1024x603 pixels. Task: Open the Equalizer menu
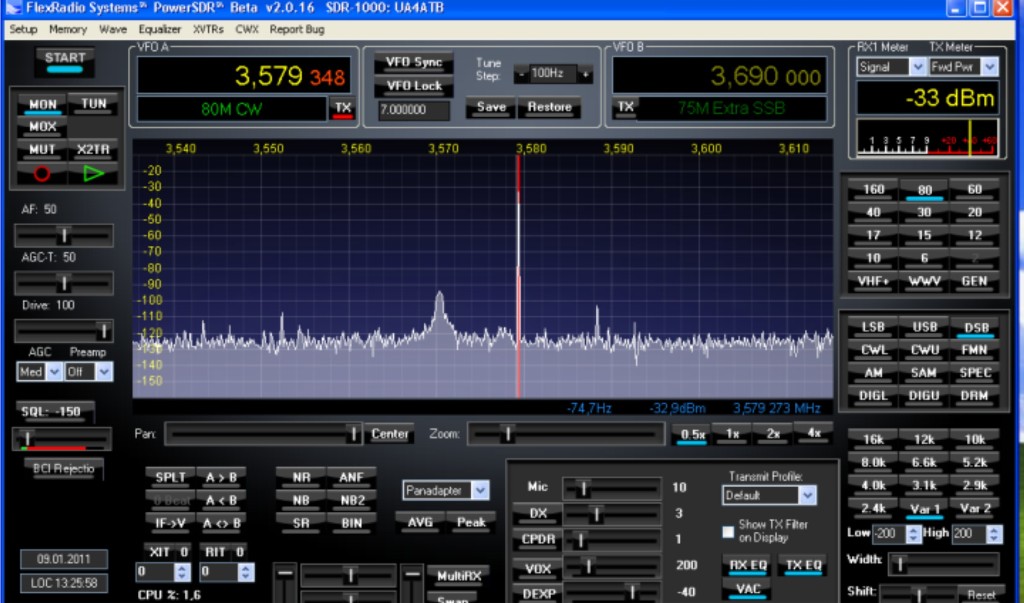tap(160, 29)
